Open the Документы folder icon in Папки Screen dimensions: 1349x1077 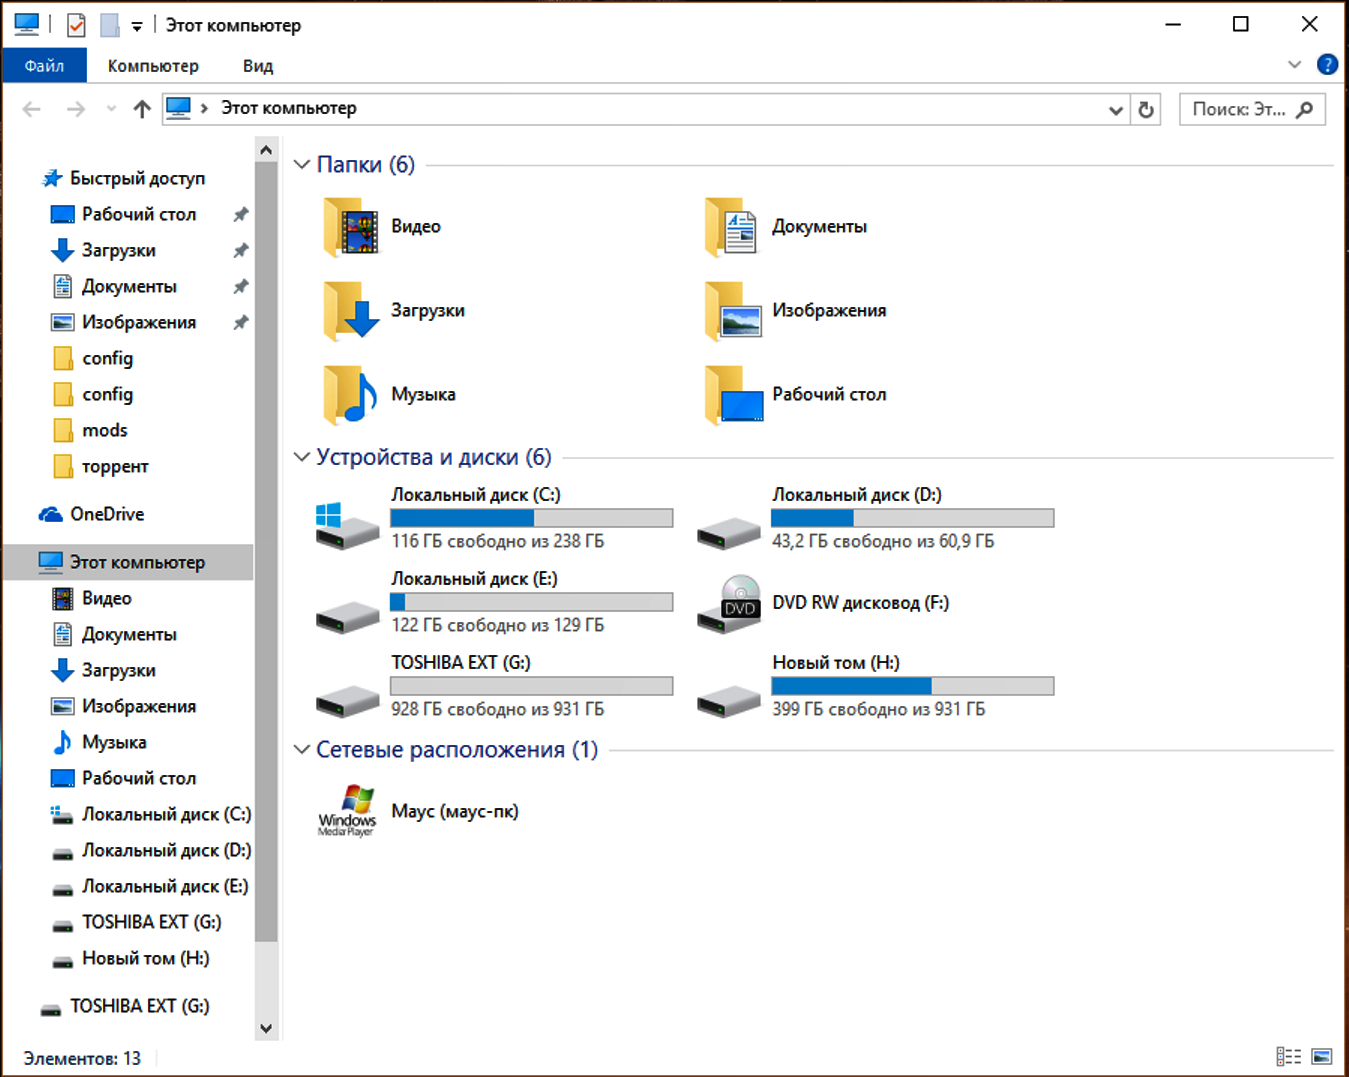(732, 227)
